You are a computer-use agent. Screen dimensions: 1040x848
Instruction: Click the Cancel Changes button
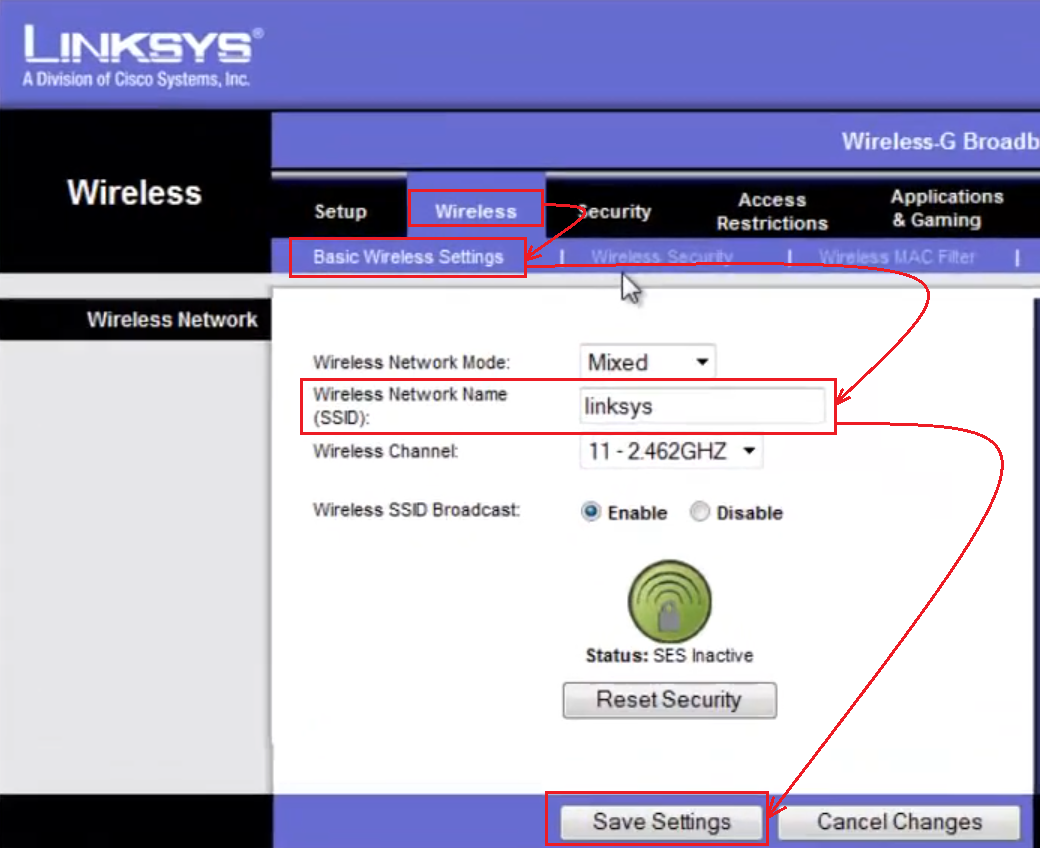point(899,822)
